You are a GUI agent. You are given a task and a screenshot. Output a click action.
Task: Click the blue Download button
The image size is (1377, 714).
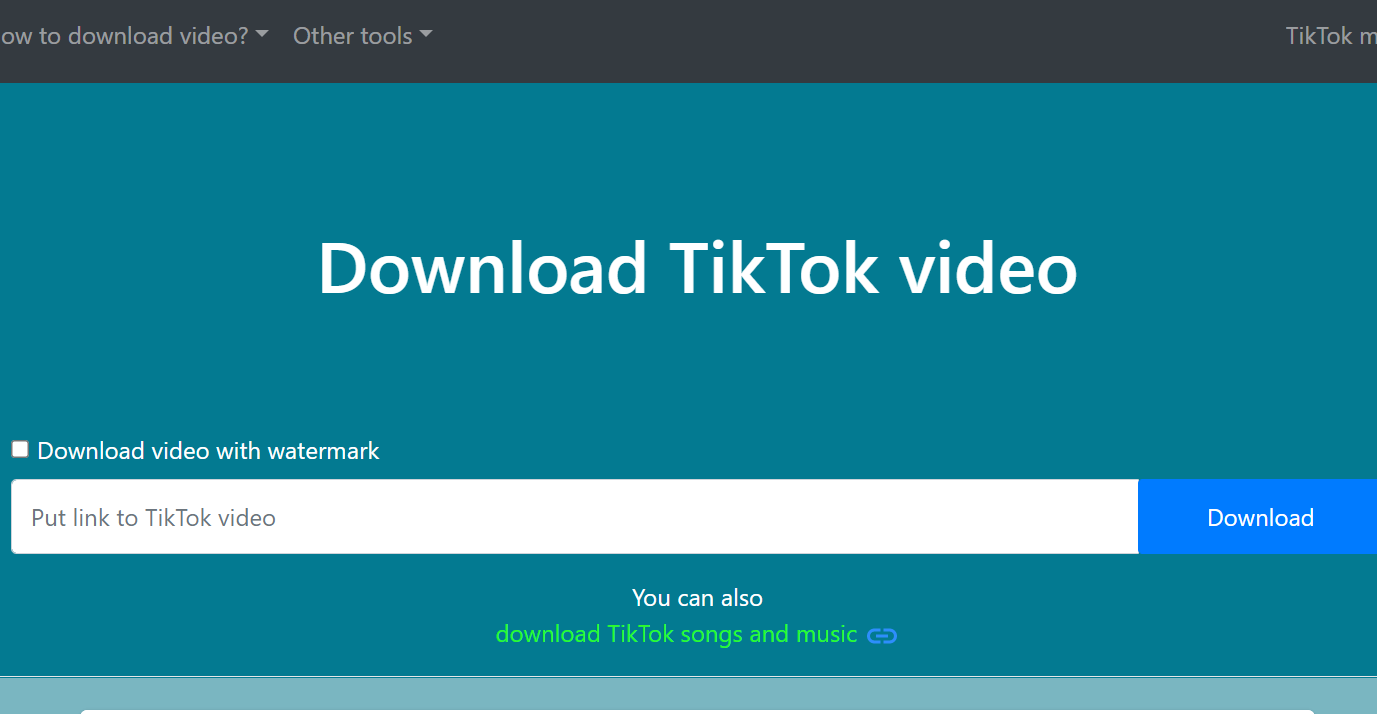pos(1257,517)
